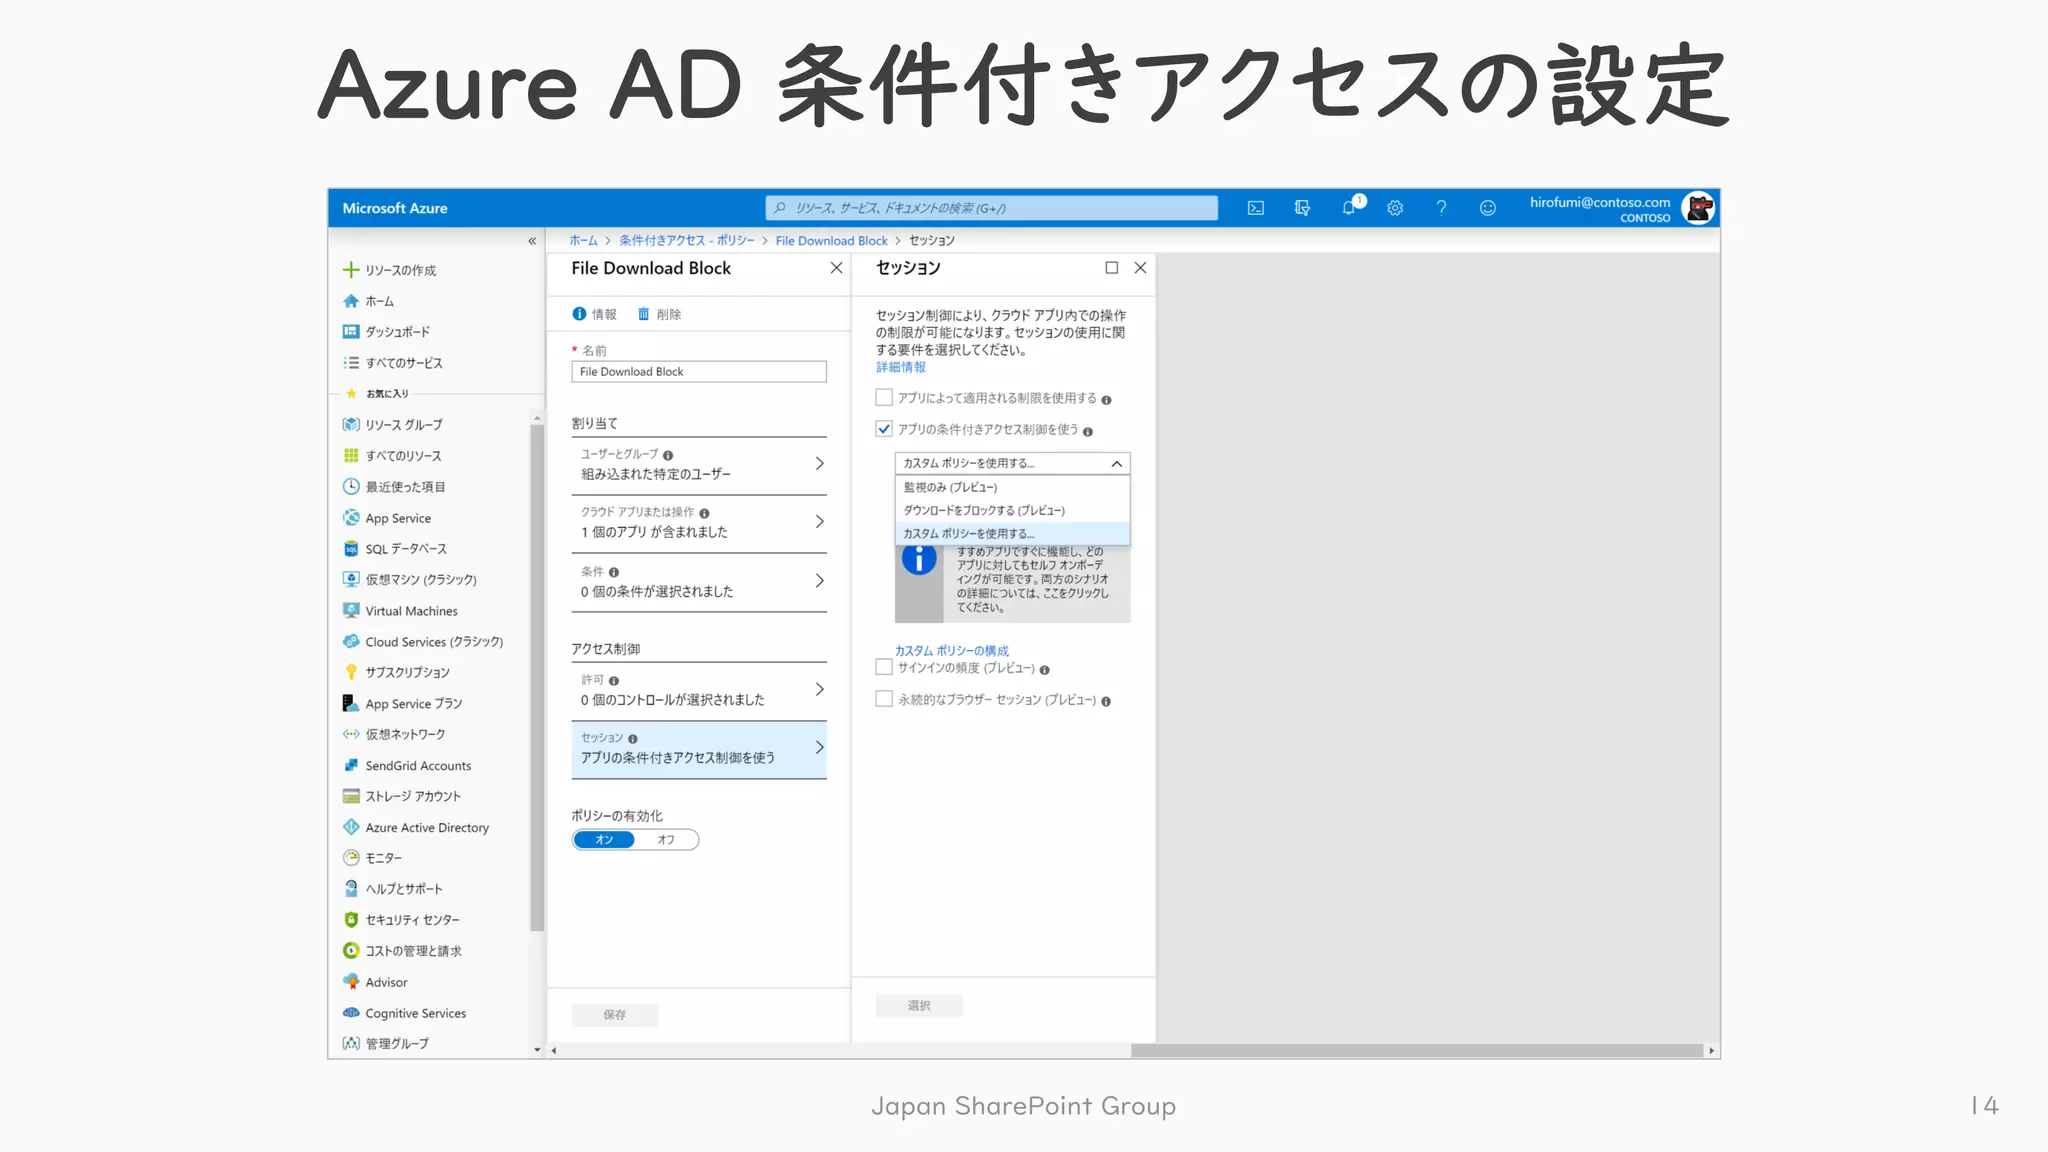Open help question mark icon
The image size is (2048, 1152).
pyautogui.click(x=1441, y=208)
